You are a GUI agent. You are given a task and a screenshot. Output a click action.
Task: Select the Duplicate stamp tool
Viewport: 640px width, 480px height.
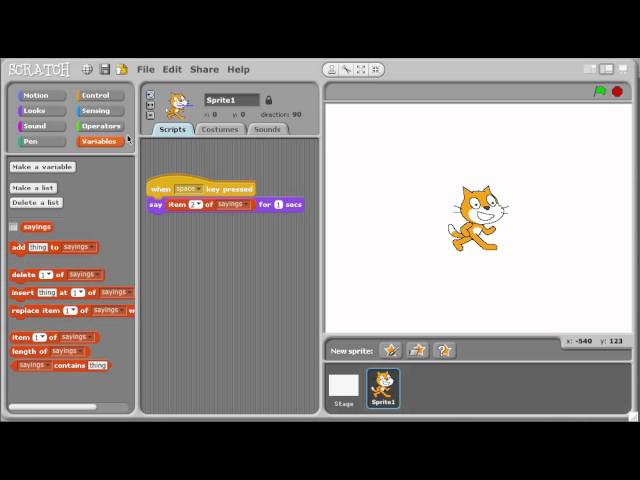pos(332,70)
